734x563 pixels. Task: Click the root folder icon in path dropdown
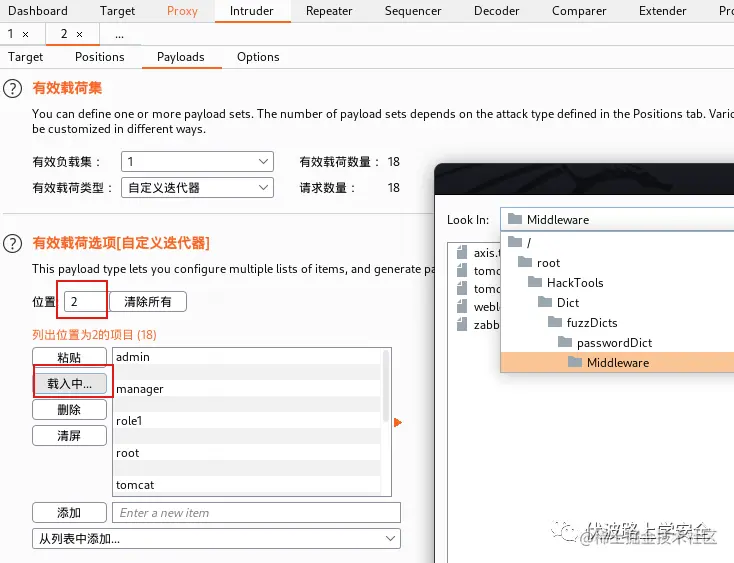[x=525, y=262]
